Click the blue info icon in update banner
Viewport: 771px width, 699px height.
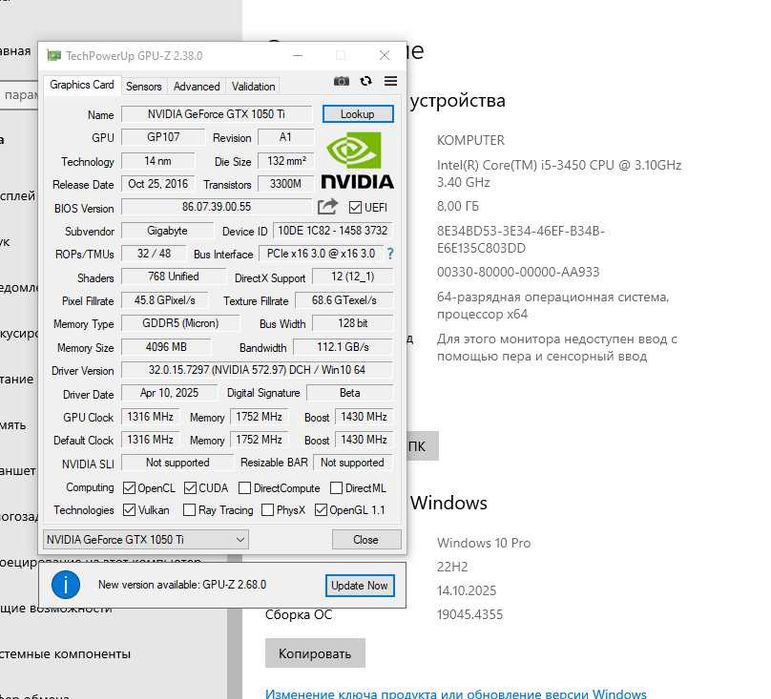click(65, 585)
